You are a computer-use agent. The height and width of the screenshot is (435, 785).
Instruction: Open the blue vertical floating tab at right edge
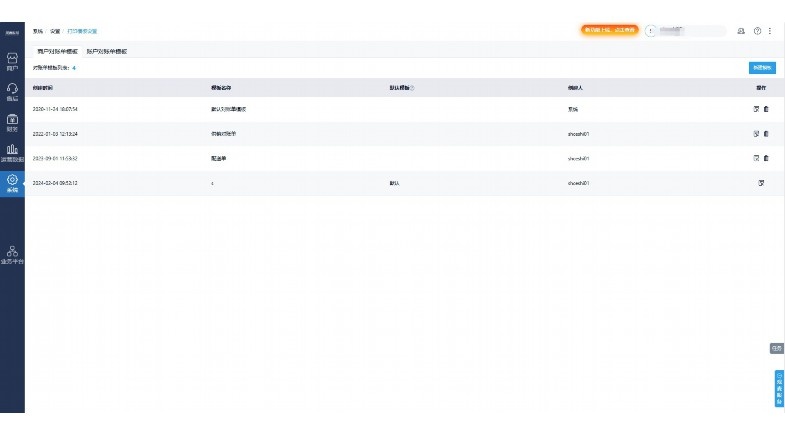click(x=779, y=388)
